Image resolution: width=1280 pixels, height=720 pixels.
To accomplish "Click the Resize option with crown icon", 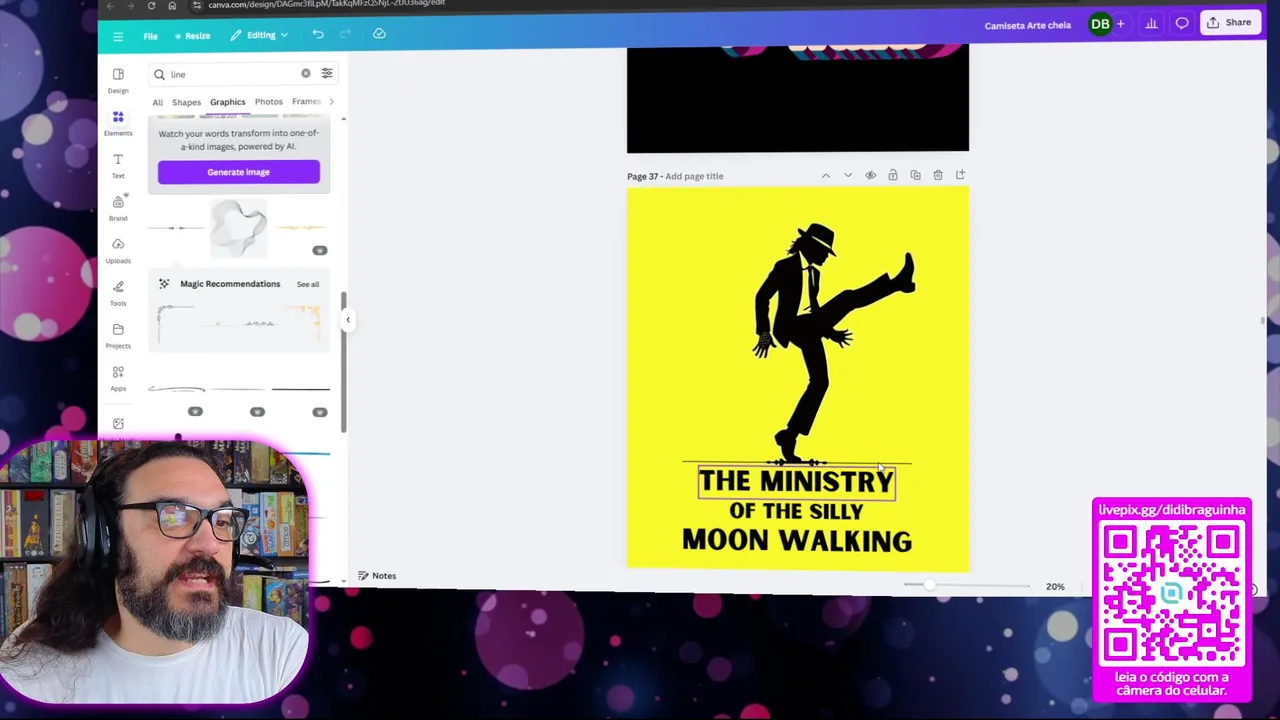I will click(192, 36).
